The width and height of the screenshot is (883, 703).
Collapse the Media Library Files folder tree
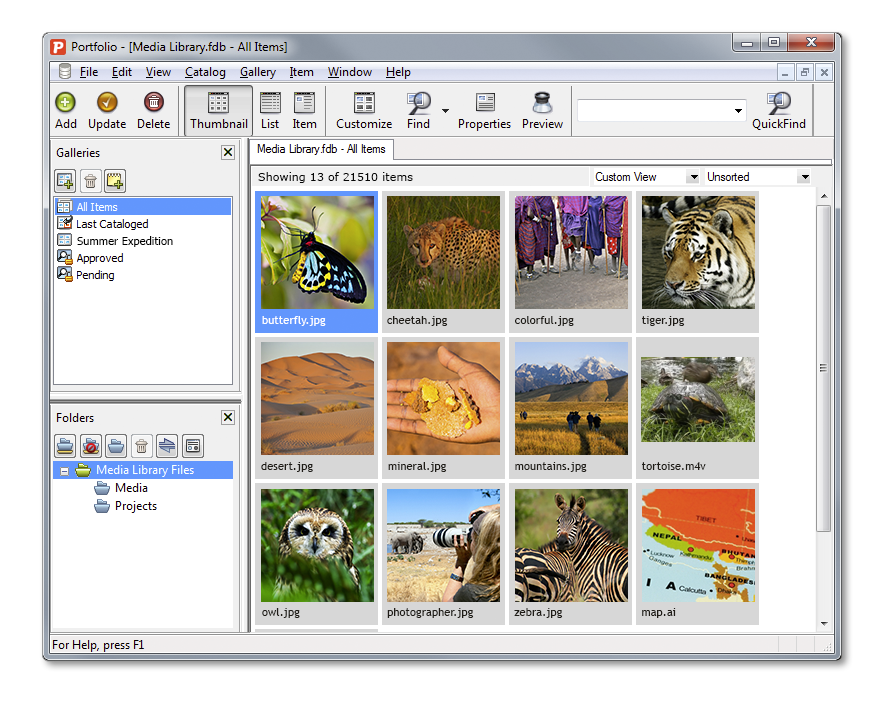pyautogui.click(x=64, y=470)
